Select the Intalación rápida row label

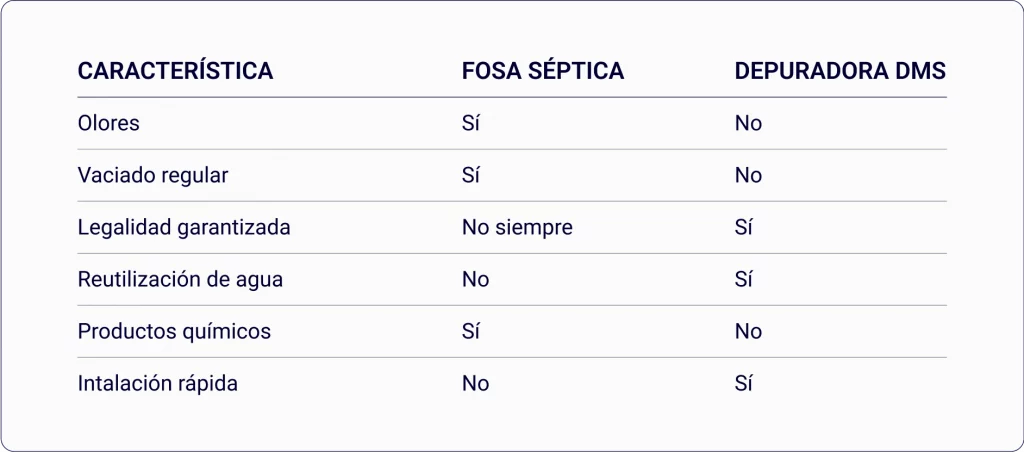158,384
